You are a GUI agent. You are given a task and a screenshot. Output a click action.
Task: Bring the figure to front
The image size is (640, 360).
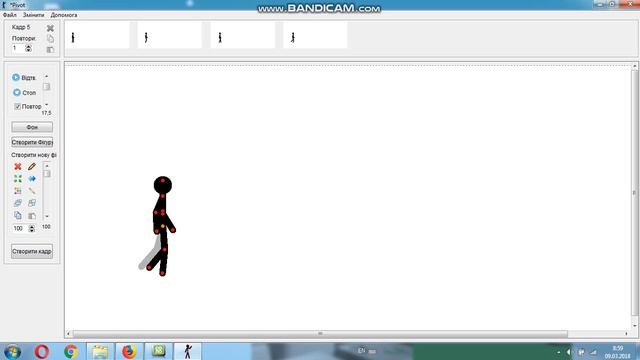pos(18,203)
